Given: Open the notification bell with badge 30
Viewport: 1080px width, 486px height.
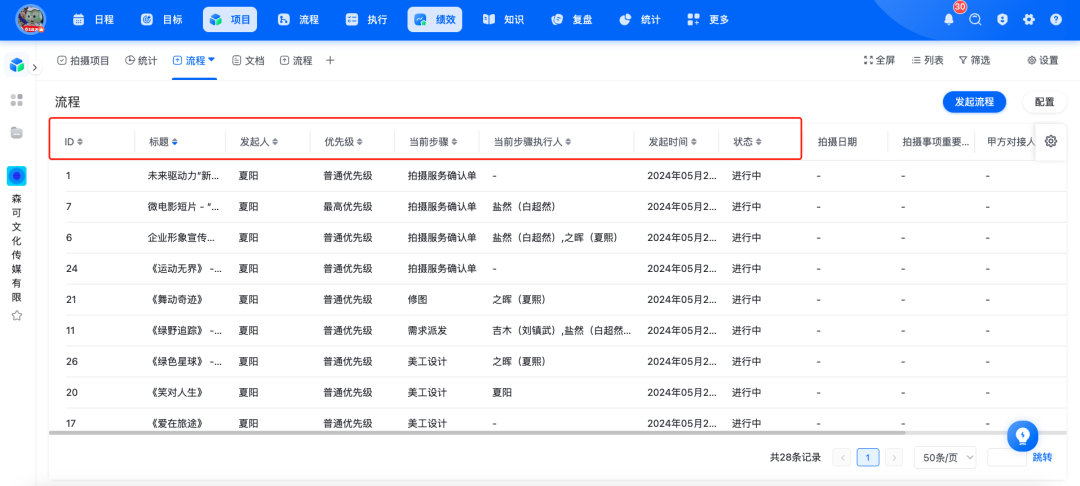Looking at the screenshot, I should click(948, 19).
